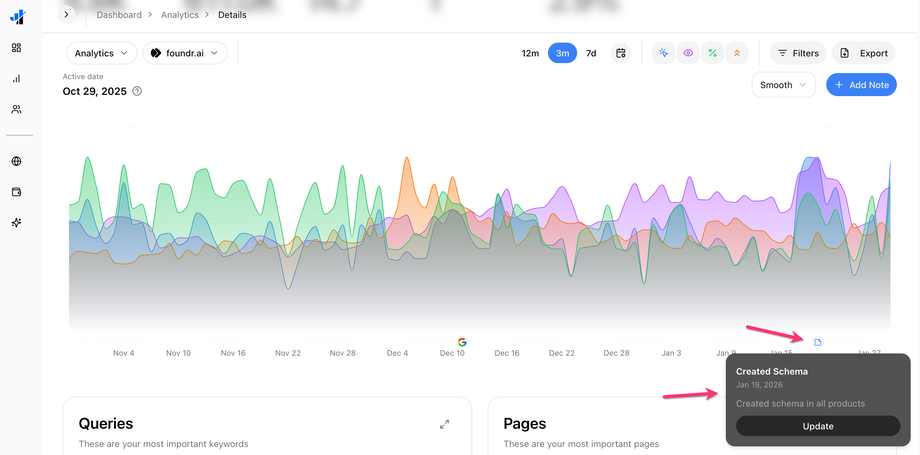The width and height of the screenshot is (920, 455).
Task: Click the Dec 4 axis label
Action: [x=397, y=353]
